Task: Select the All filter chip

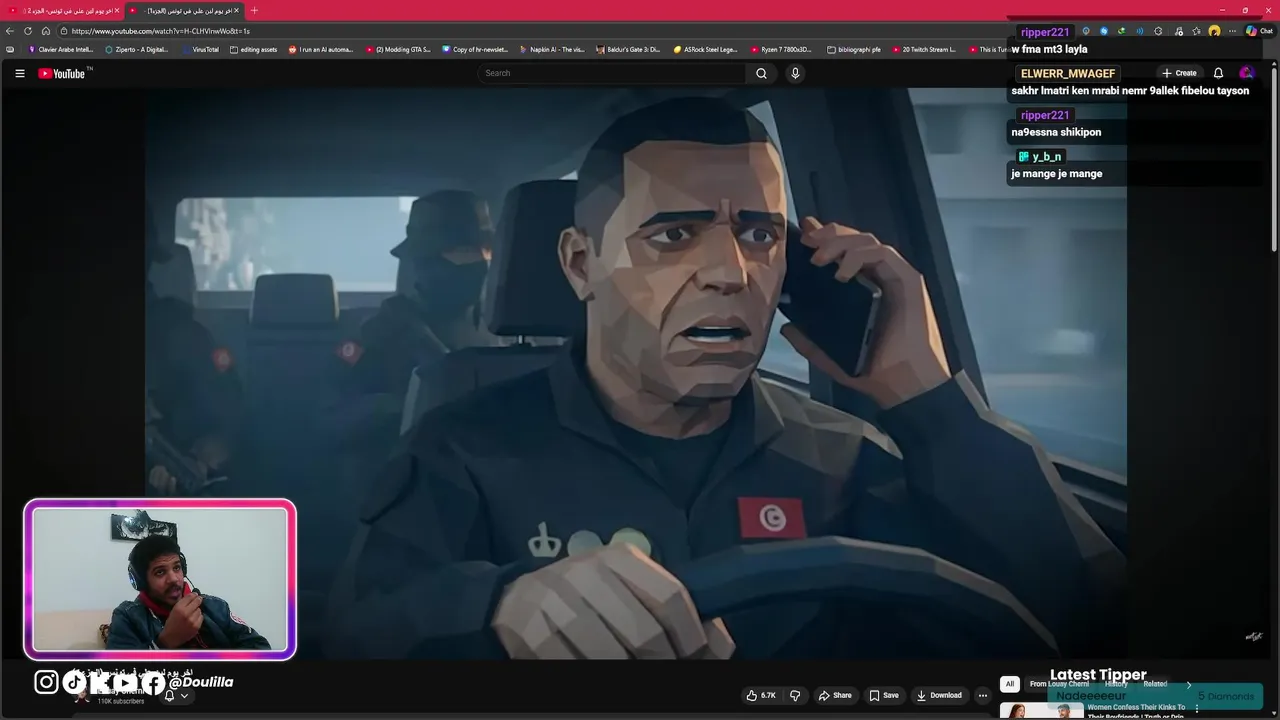Action: [x=1010, y=684]
